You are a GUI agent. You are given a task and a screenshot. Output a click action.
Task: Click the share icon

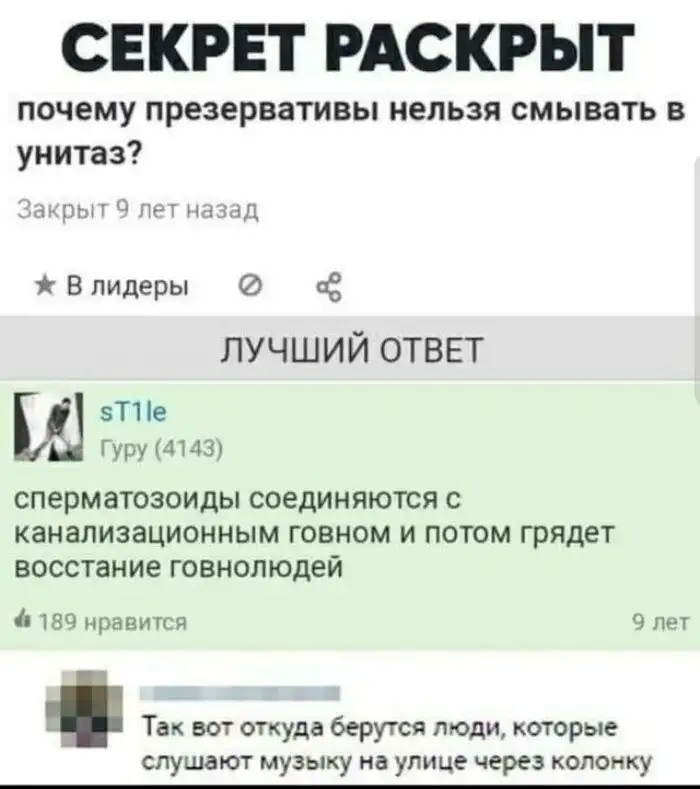330,288
